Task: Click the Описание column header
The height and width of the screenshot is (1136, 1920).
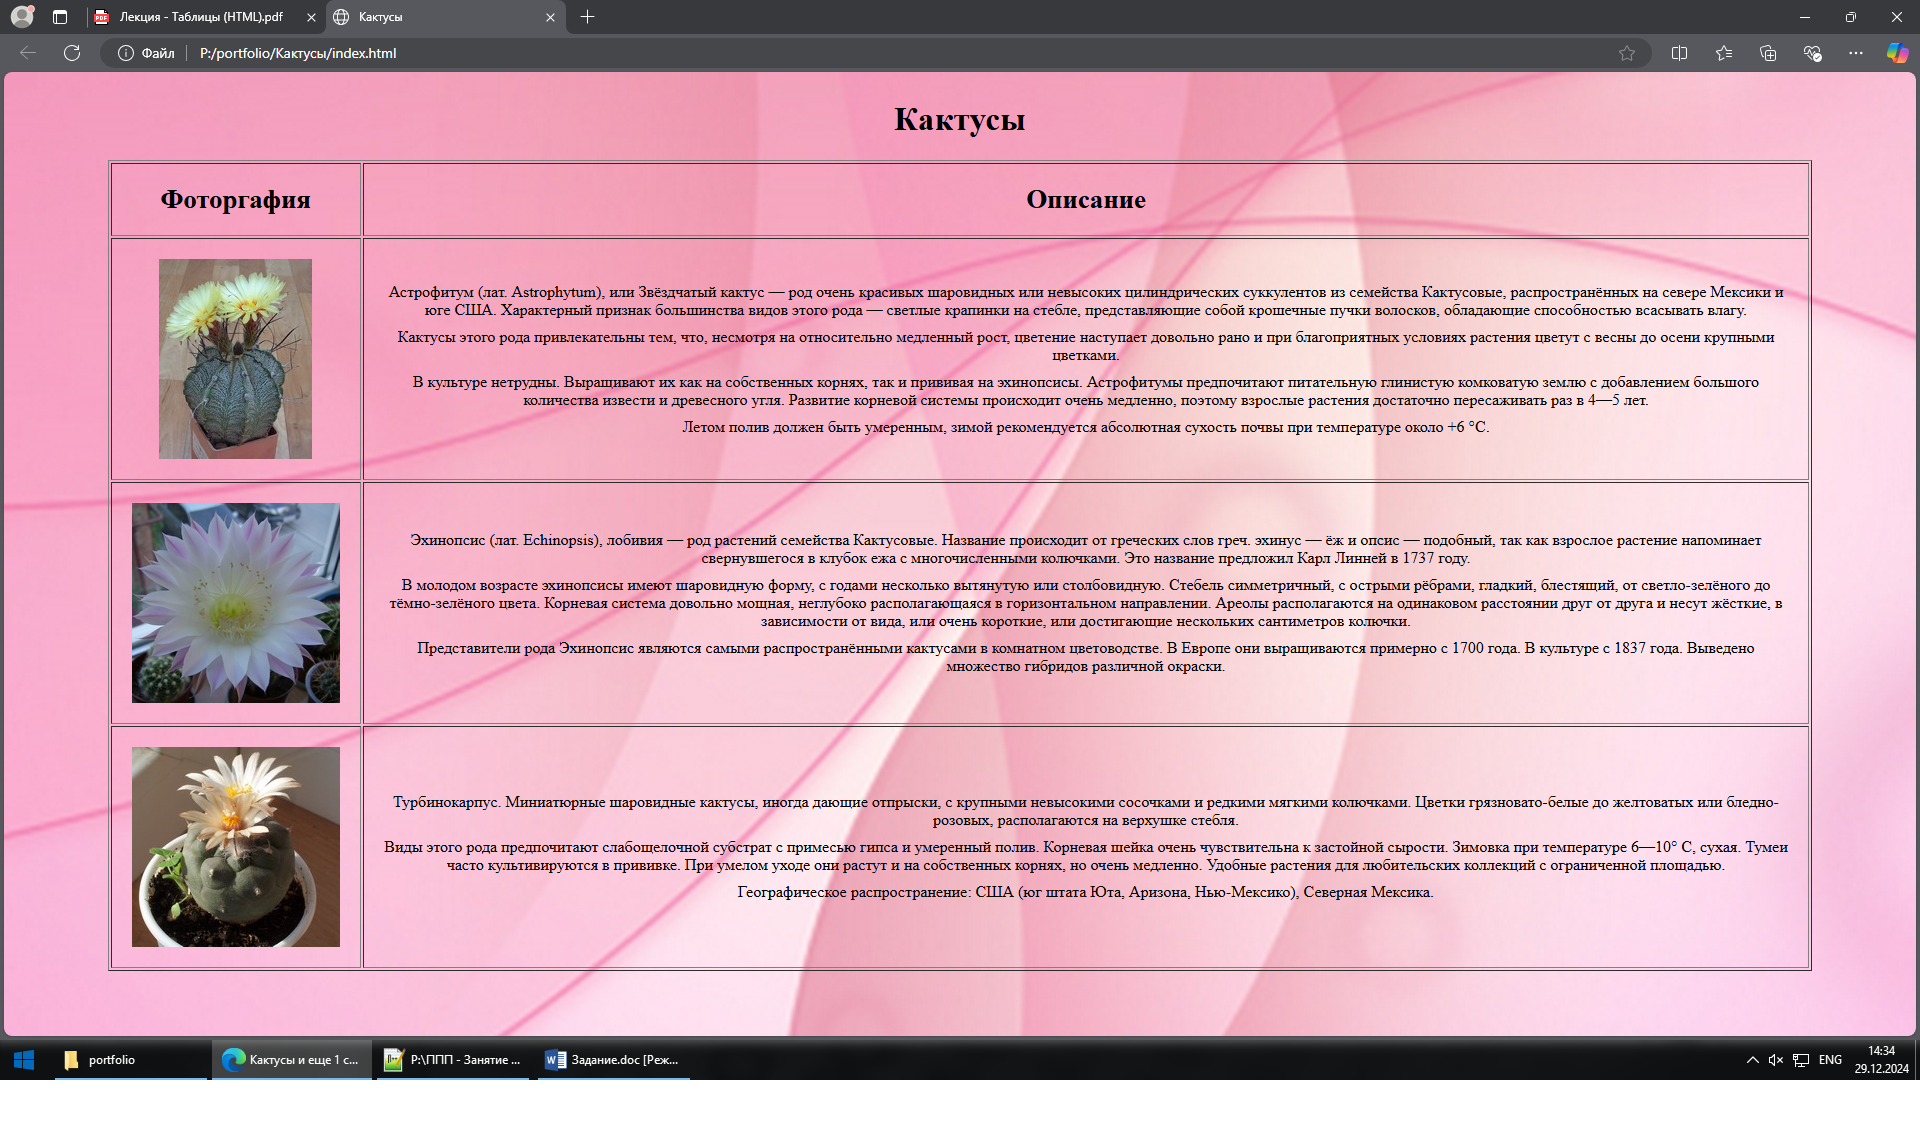Action: click(x=1086, y=199)
